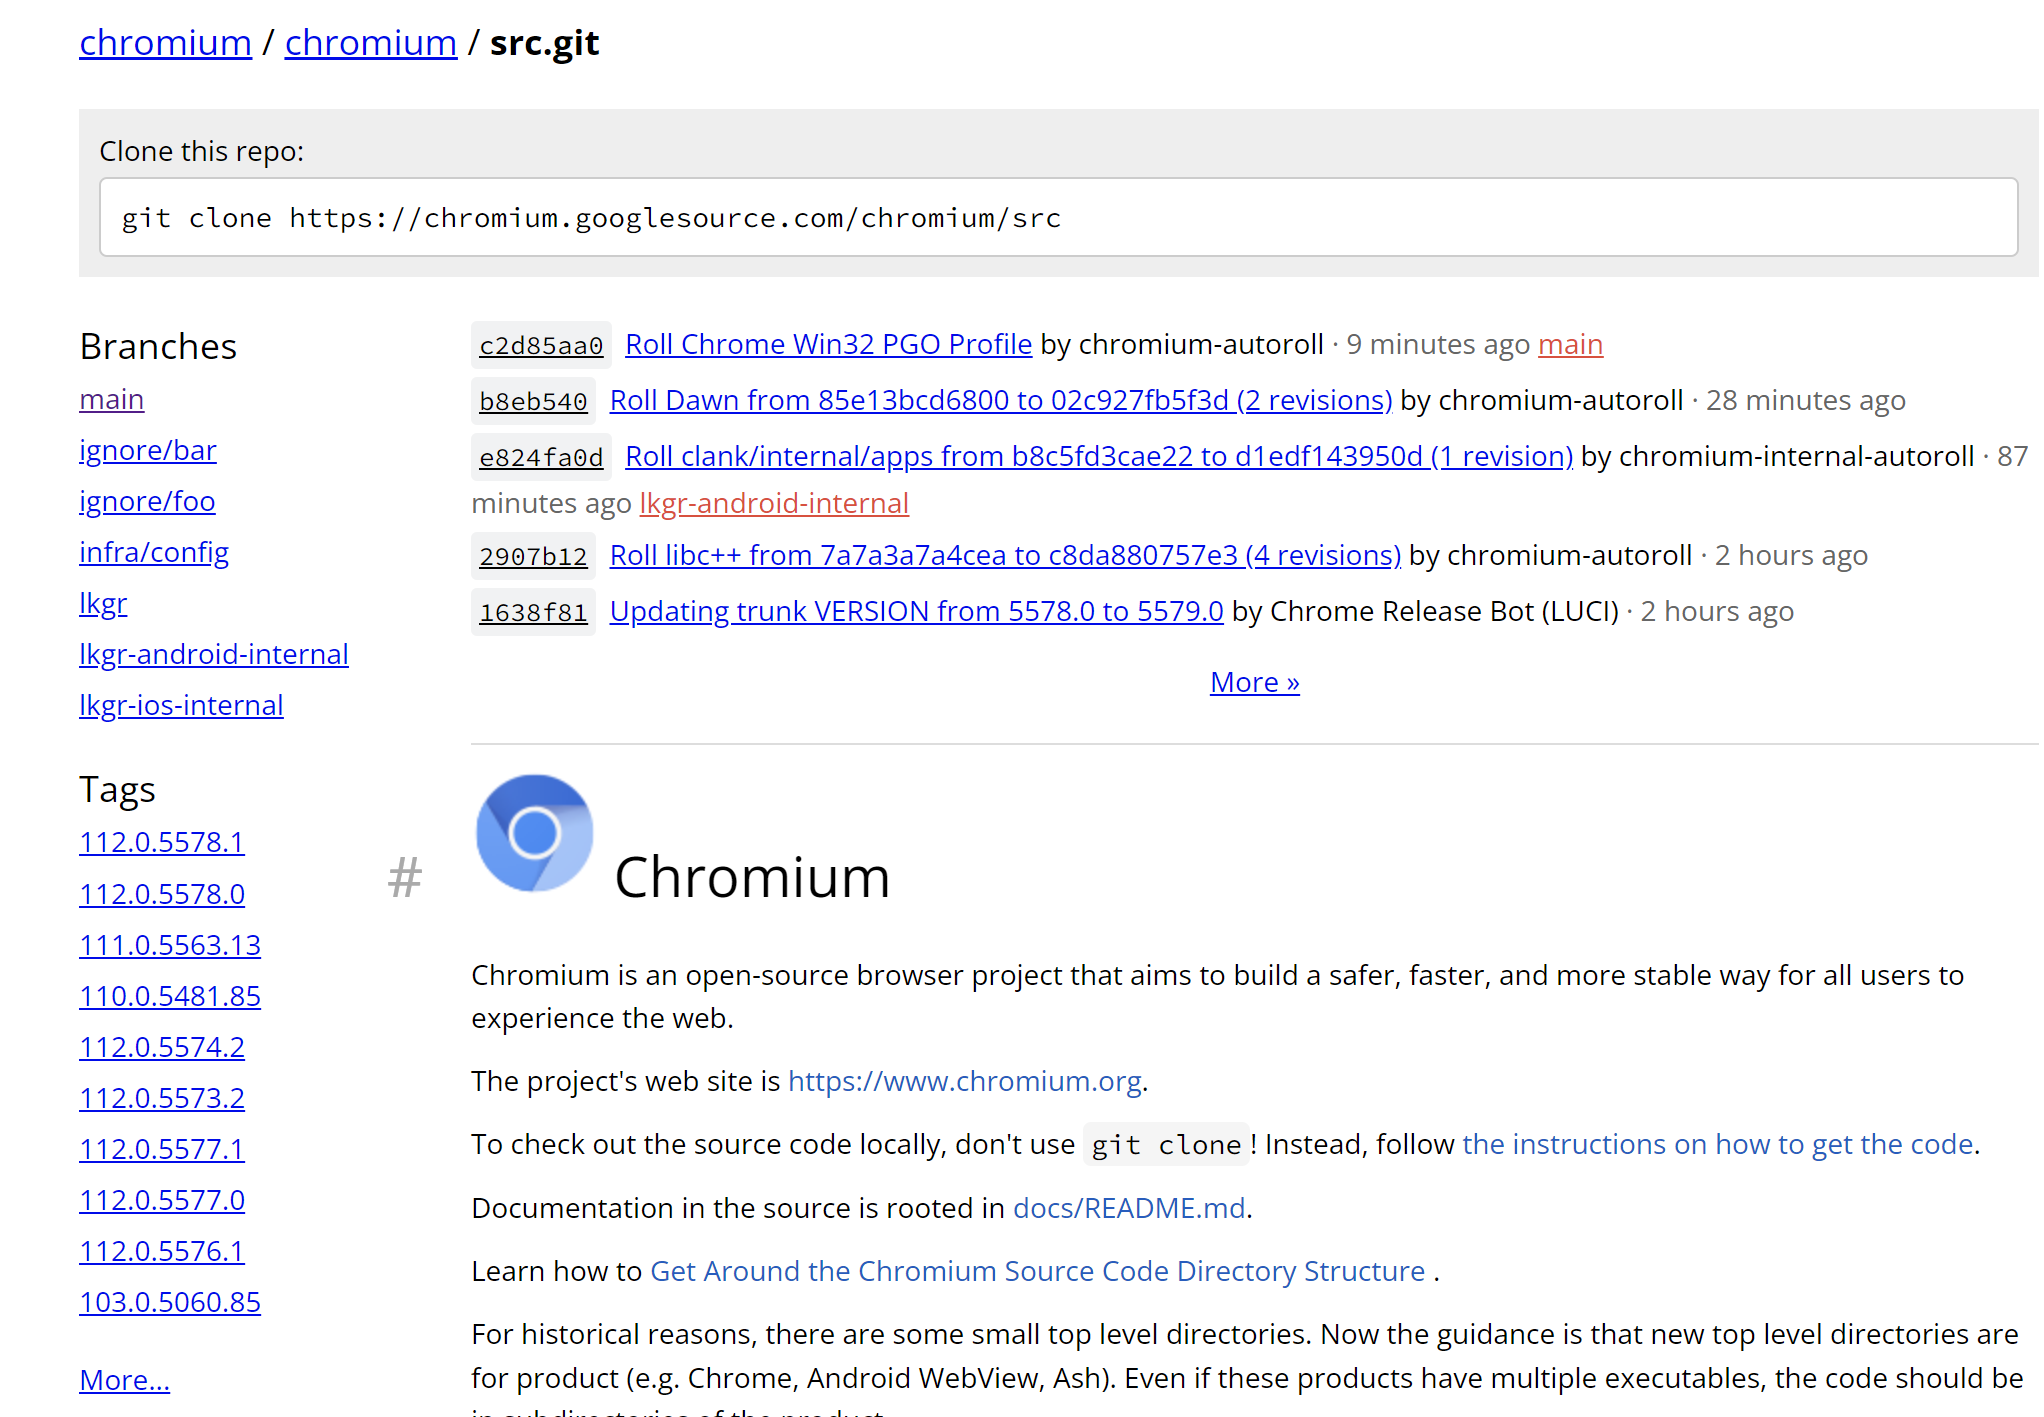Click the git clone URL field
This screenshot has width=2044, height=1417.
coord(1058,218)
